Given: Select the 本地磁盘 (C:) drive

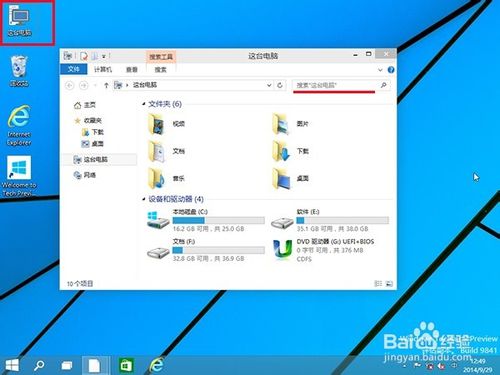Looking at the screenshot, I should click(205, 220).
